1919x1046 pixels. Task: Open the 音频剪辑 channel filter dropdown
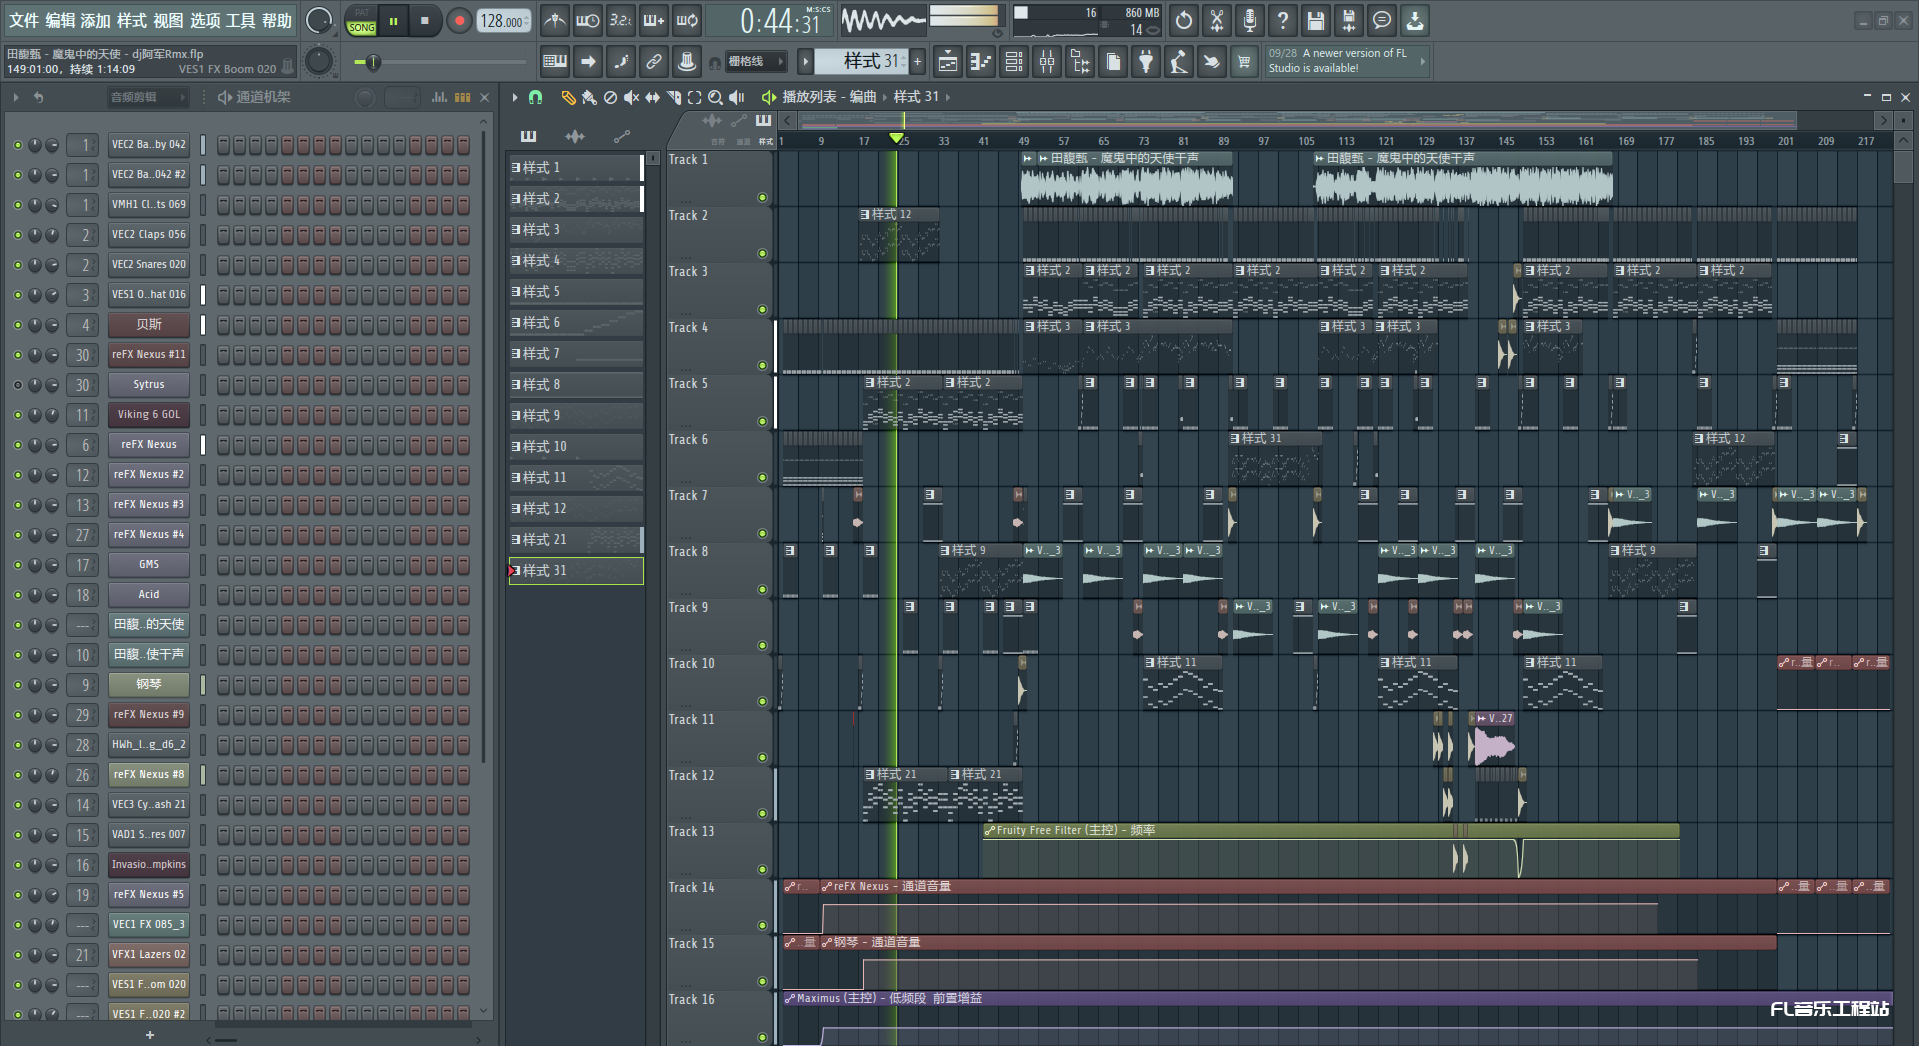148,97
